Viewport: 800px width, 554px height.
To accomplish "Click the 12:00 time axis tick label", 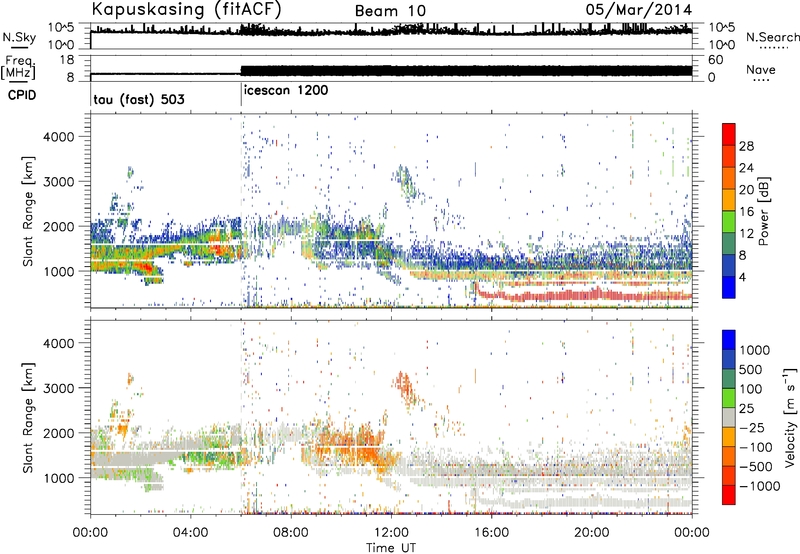I will (391, 533).
